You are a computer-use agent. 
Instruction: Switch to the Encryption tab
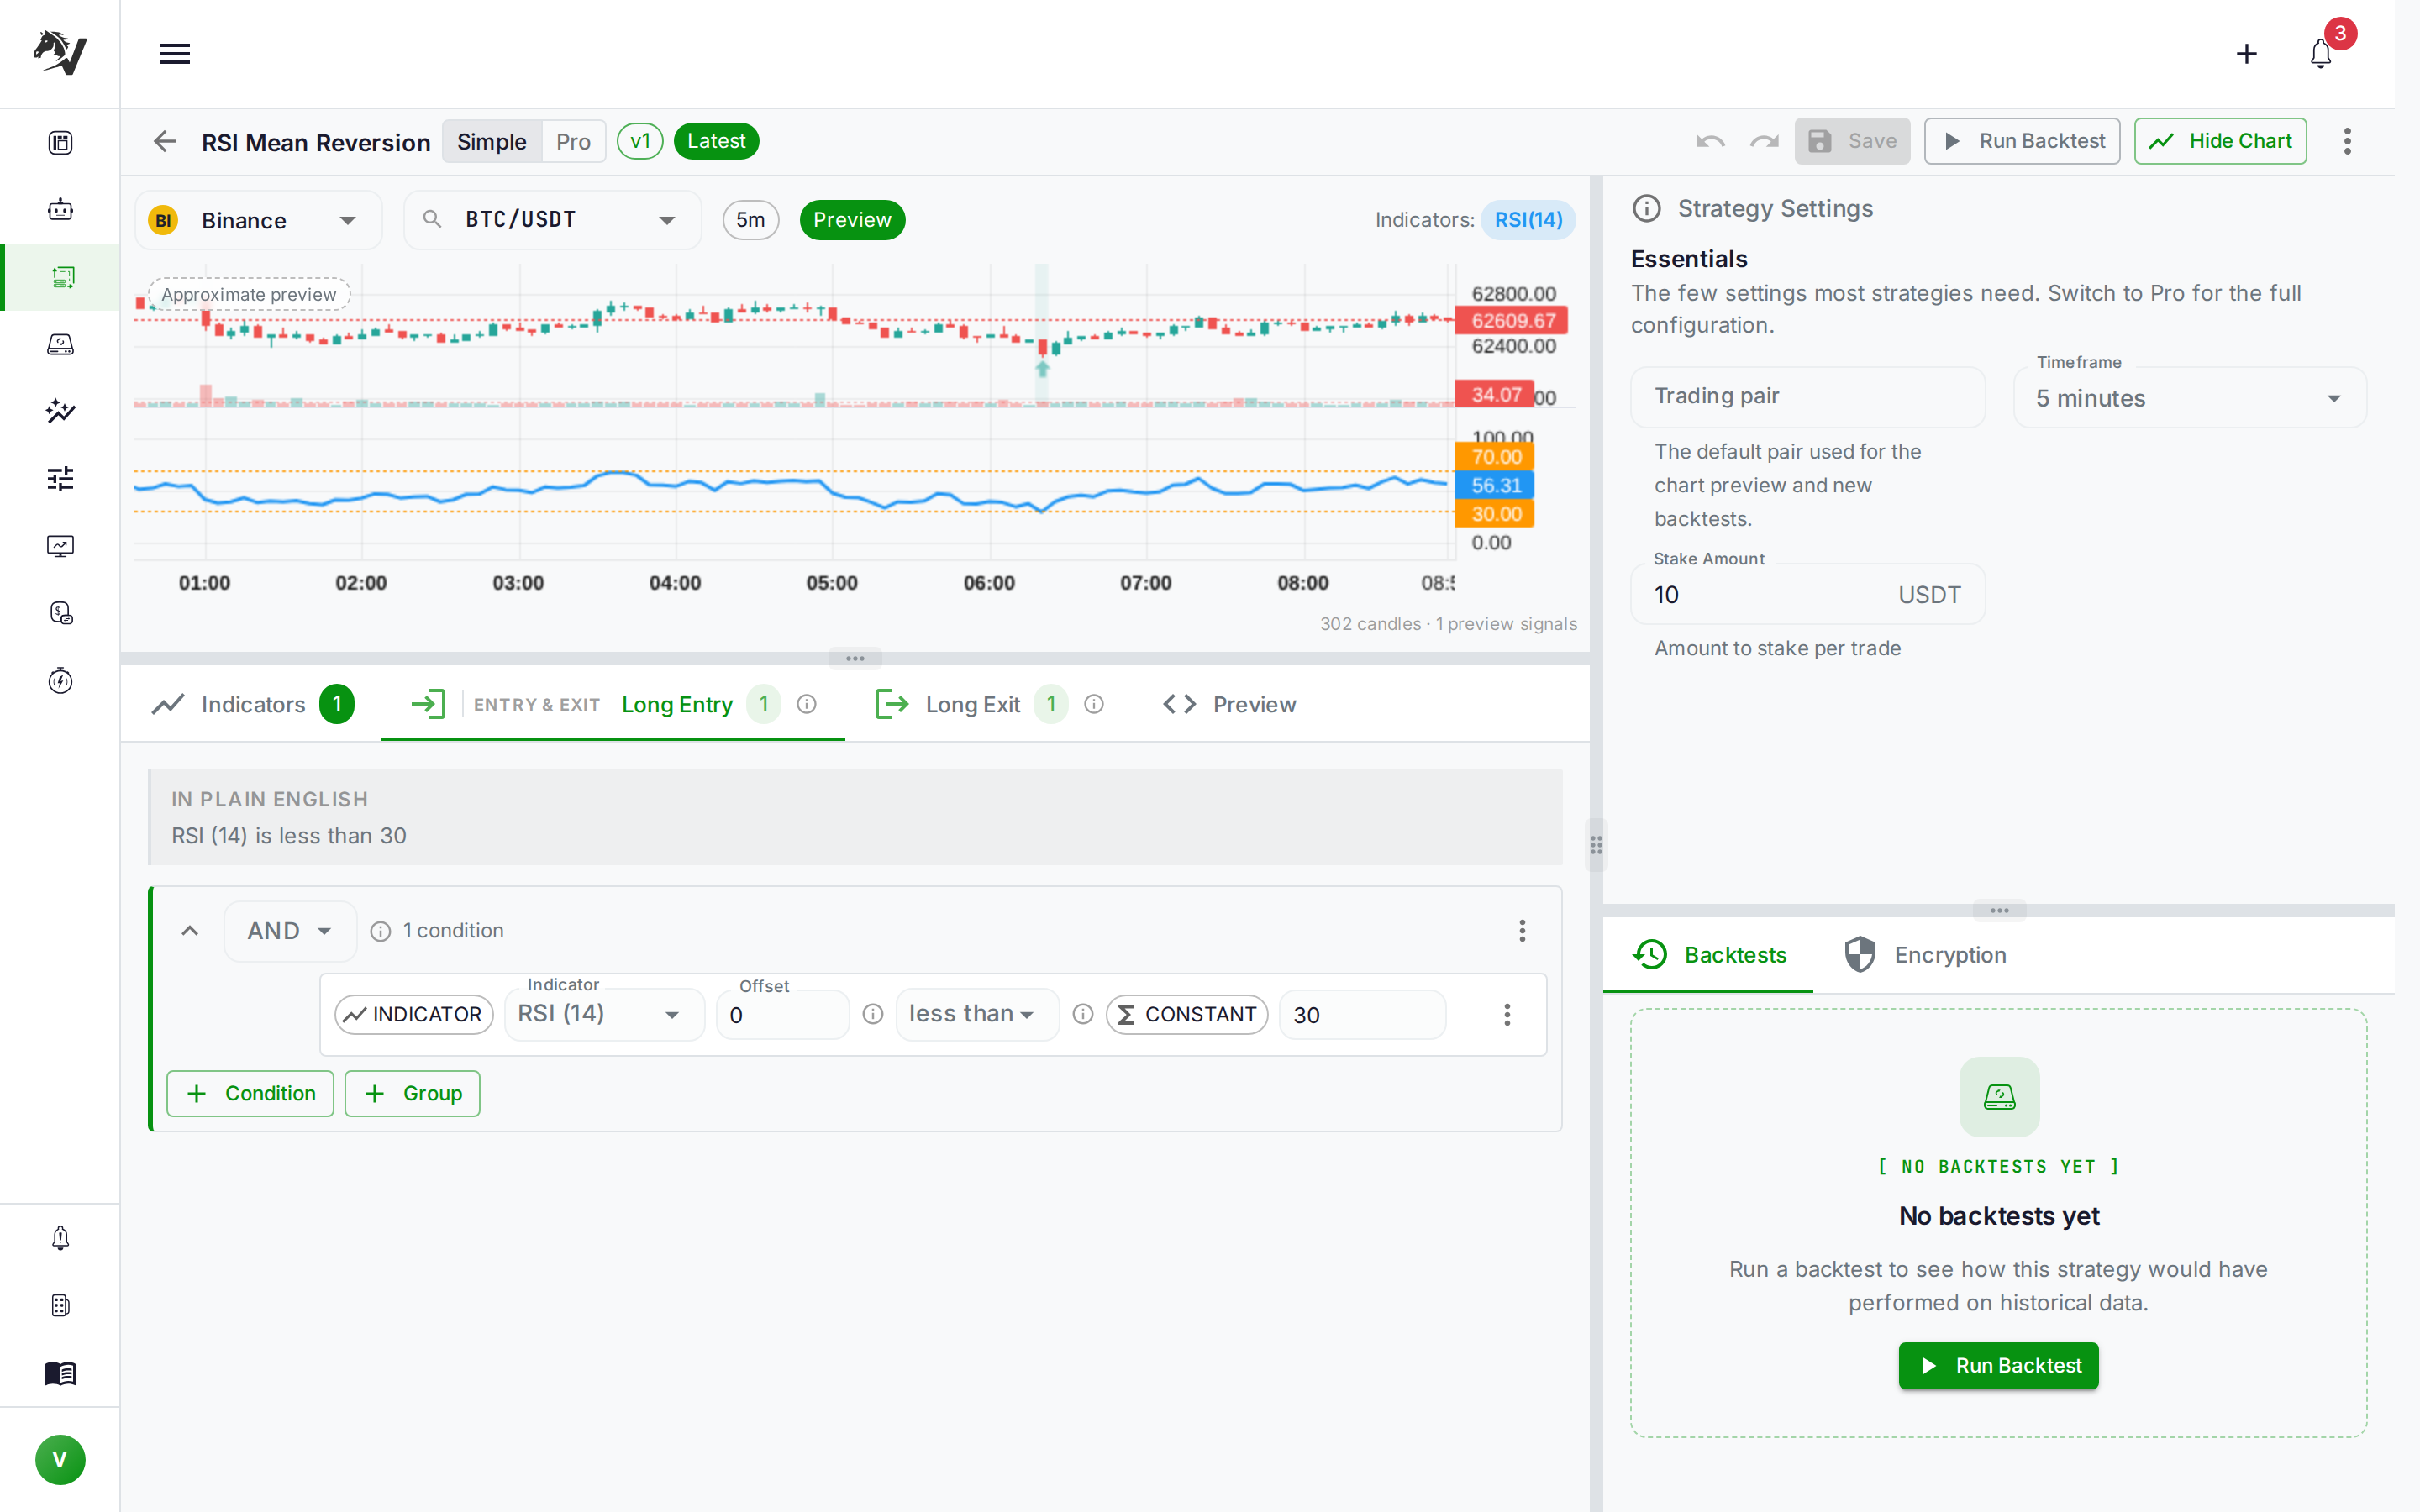coord(1924,955)
